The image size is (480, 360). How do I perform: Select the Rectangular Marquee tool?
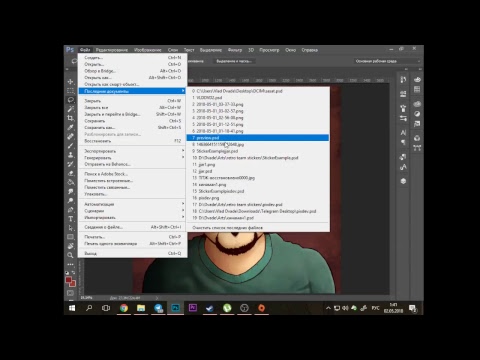(x=70, y=91)
